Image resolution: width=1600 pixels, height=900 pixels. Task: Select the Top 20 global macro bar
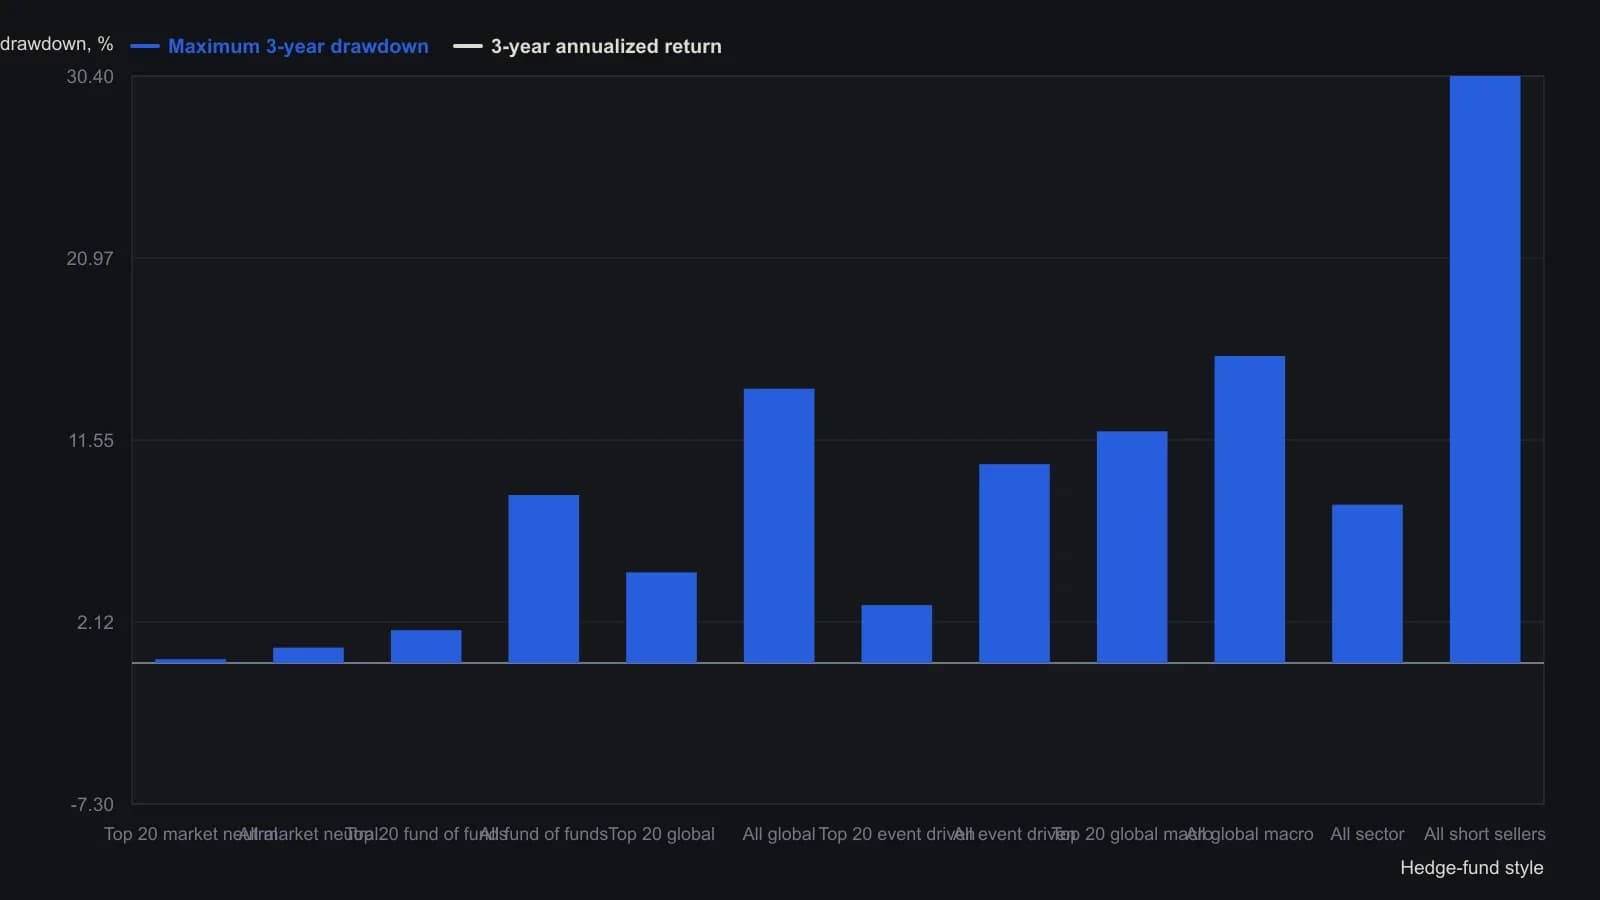(1132, 547)
